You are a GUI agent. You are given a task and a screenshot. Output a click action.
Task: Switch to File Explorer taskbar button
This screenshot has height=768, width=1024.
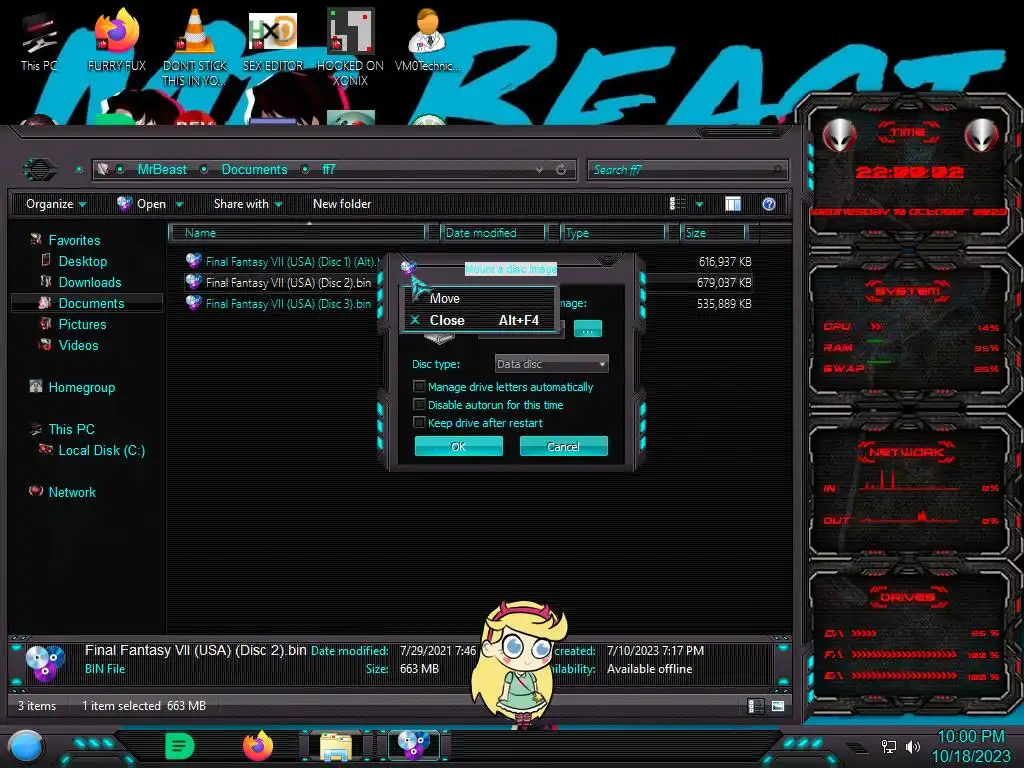point(336,746)
